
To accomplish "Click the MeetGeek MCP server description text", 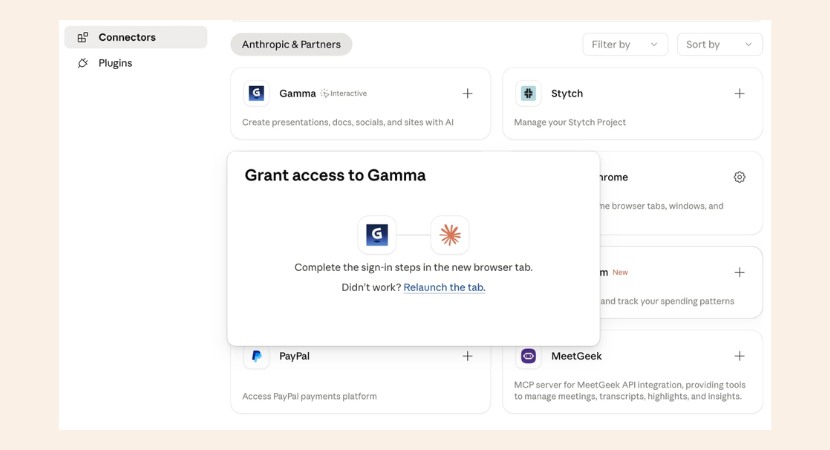I will tap(630, 391).
